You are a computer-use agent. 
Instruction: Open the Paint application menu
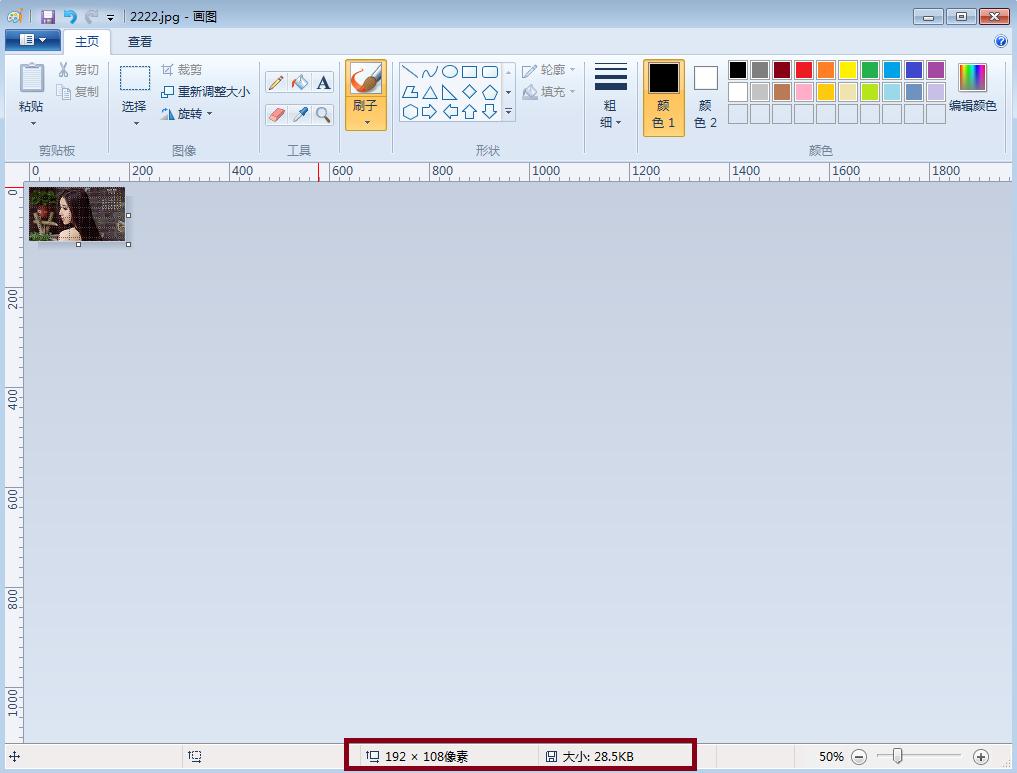pyautogui.click(x=31, y=38)
